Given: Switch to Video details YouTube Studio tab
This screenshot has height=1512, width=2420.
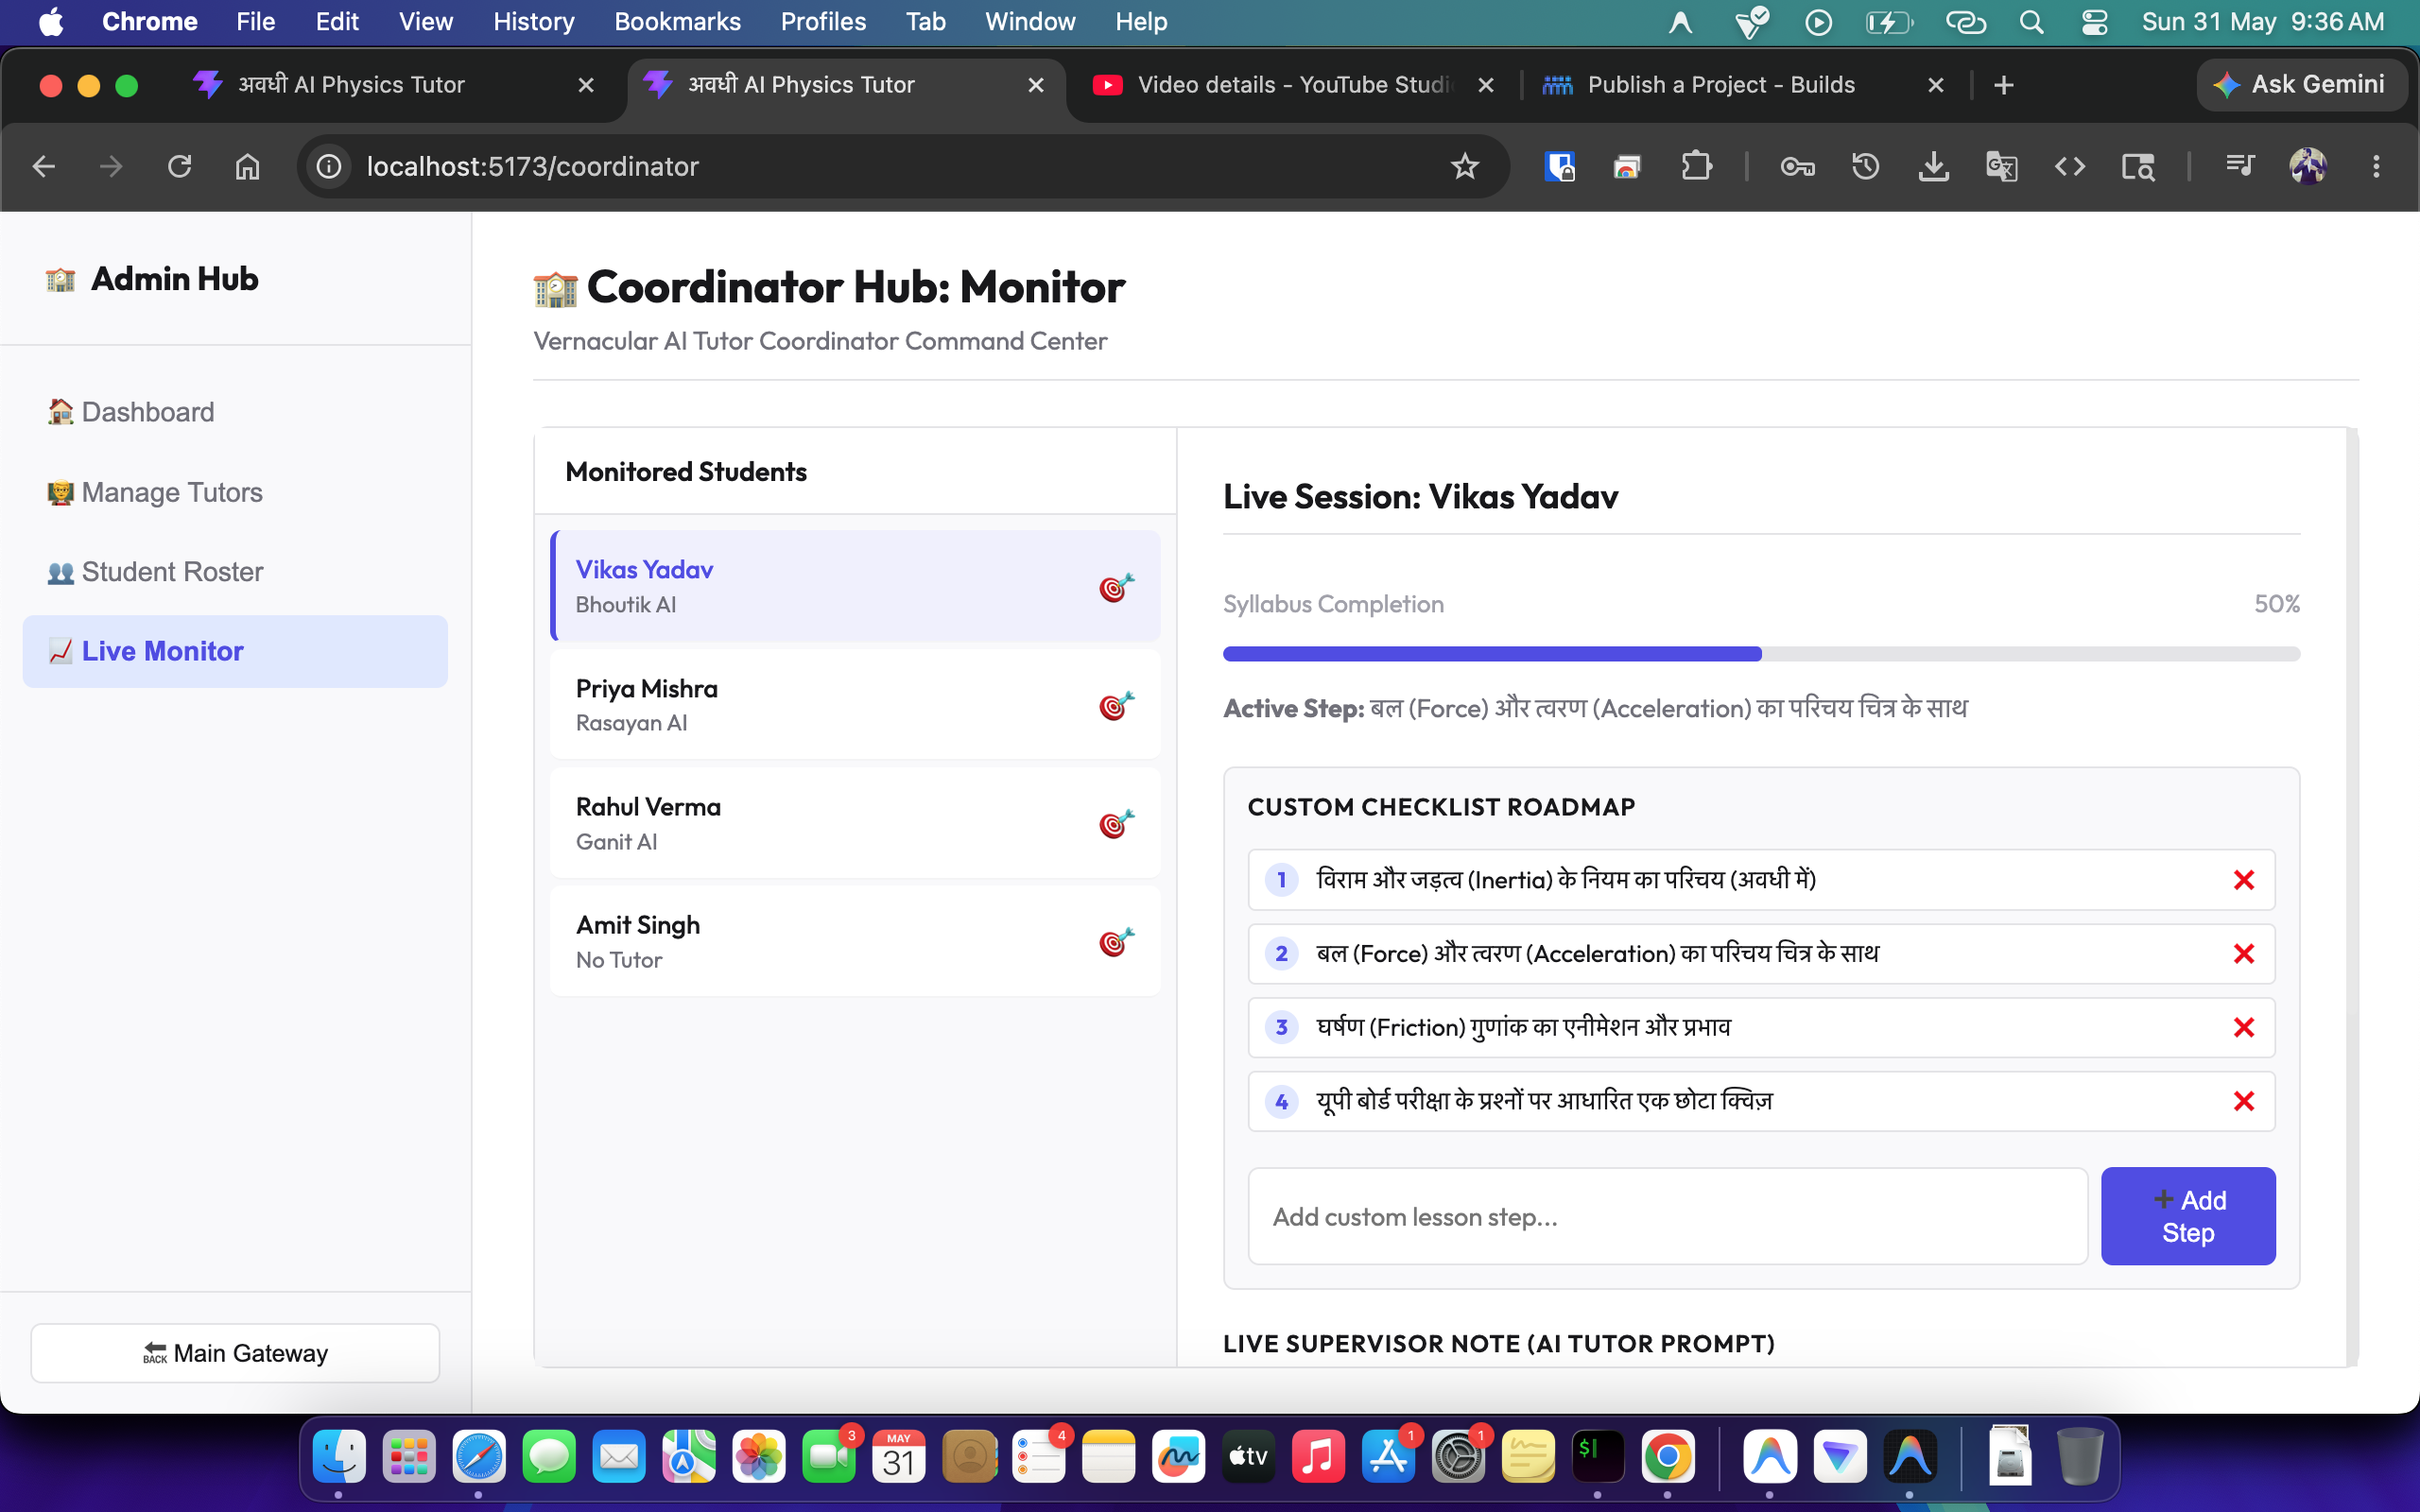Looking at the screenshot, I should (1293, 85).
